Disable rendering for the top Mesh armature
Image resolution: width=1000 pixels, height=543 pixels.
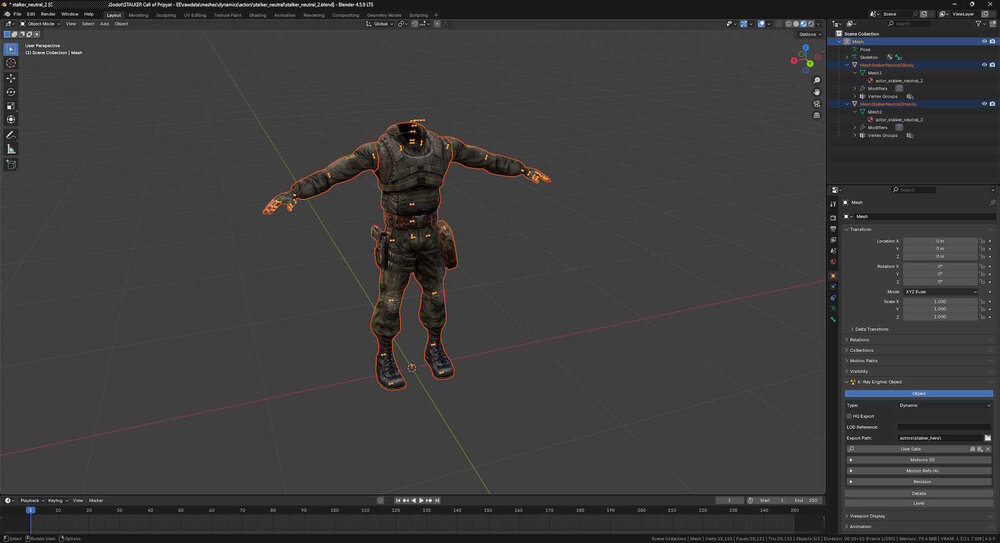tap(992, 41)
